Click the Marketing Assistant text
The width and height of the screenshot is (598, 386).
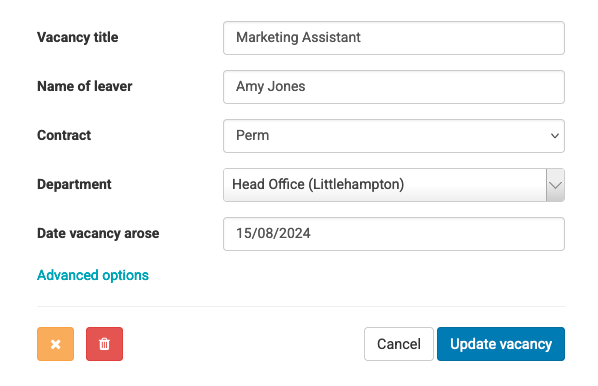(298, 37)
